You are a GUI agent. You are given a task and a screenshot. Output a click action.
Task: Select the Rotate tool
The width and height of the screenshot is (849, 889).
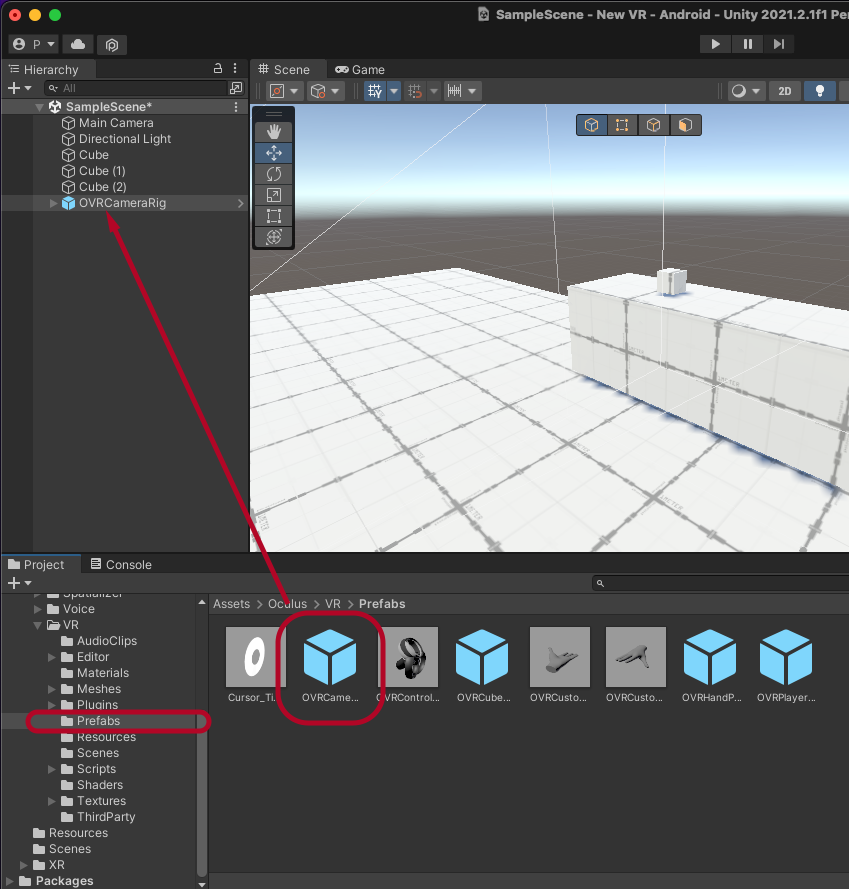click(273, 174)
